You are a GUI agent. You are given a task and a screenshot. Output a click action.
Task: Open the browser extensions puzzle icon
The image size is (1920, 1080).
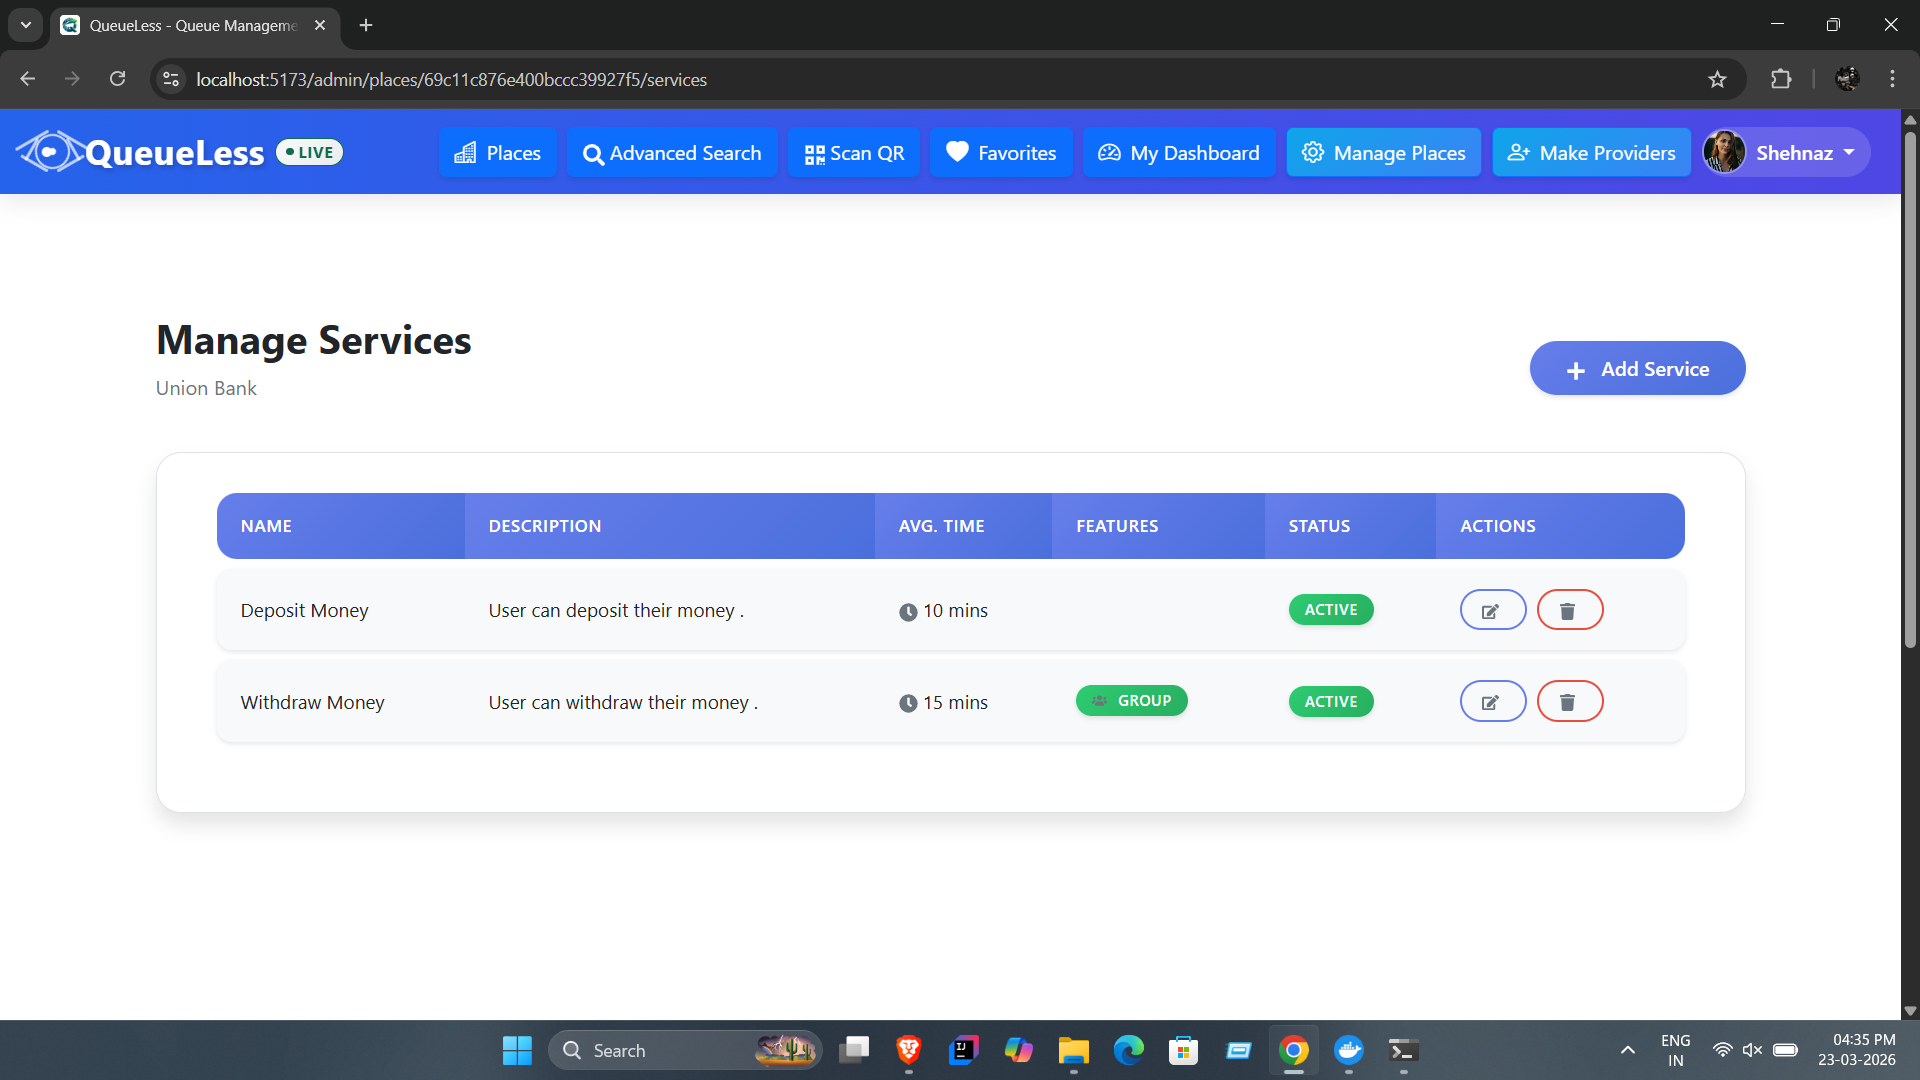(x=1781, y=79)
